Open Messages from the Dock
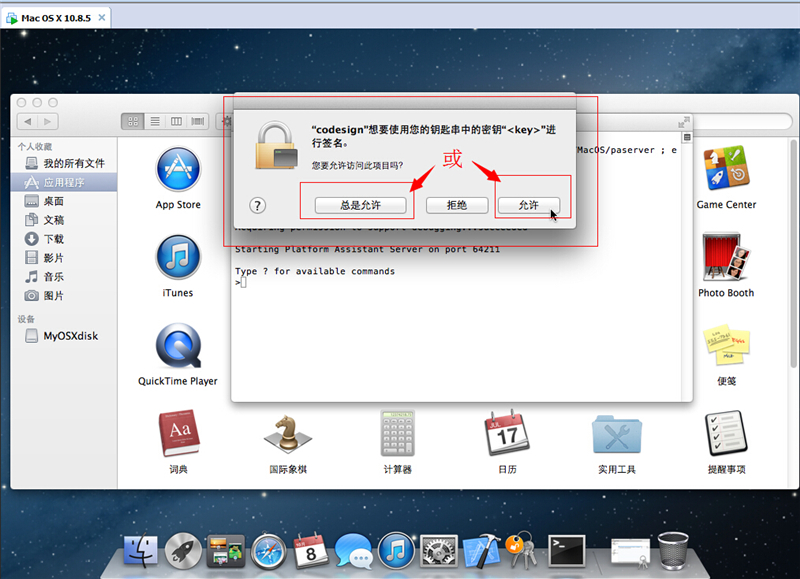Image resolution: width=800 pixels, height=579 pixels. [x=354, y=551]
